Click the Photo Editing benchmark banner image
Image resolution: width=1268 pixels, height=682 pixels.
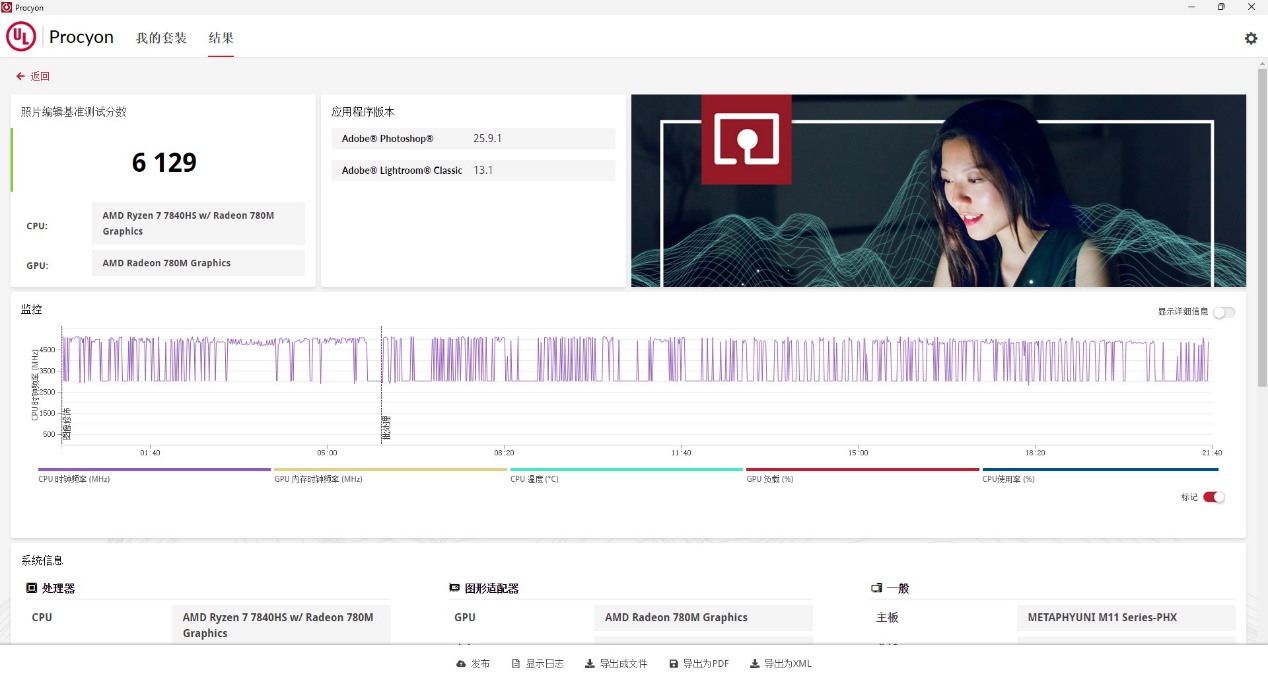(938, 190)
